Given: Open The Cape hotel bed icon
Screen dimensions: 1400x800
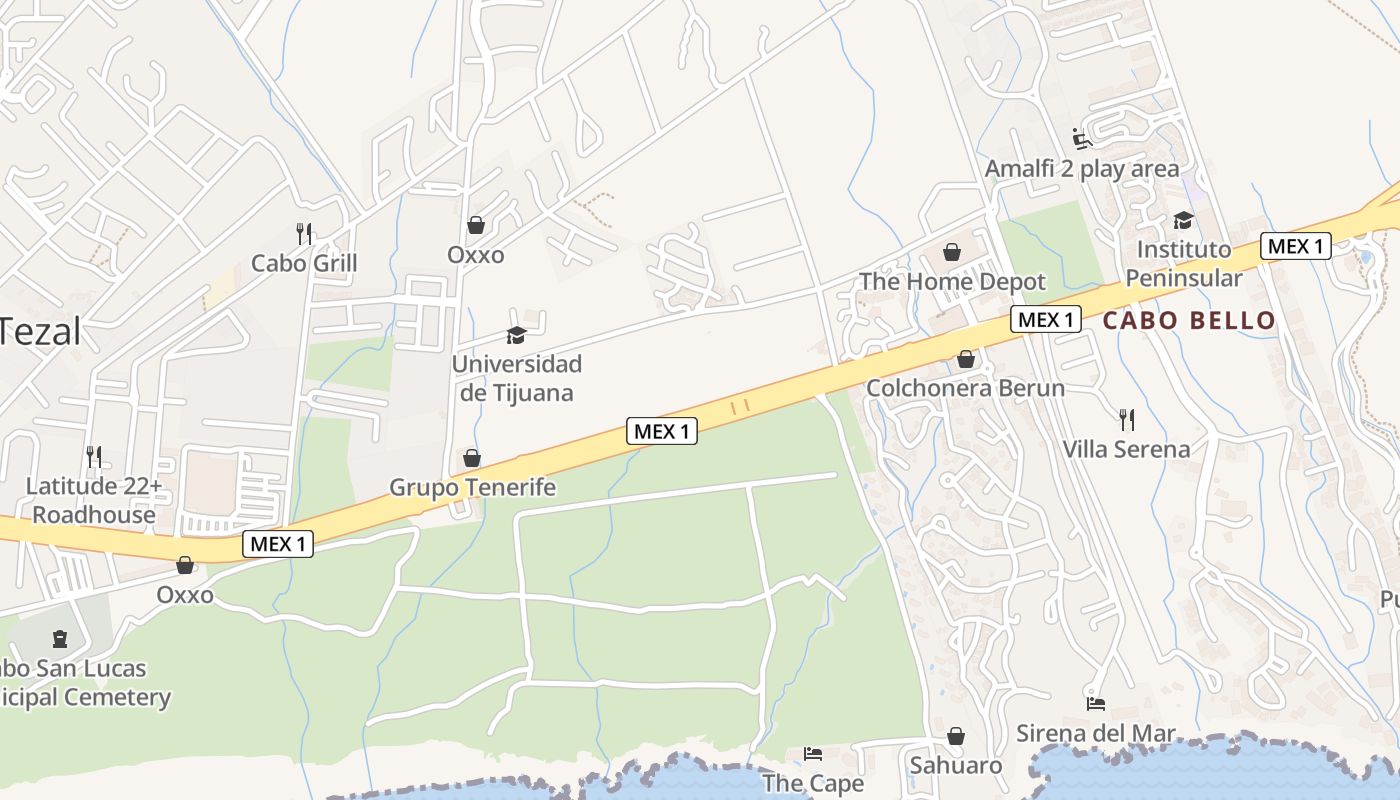Looking at the screenshot, I should 813,753.
